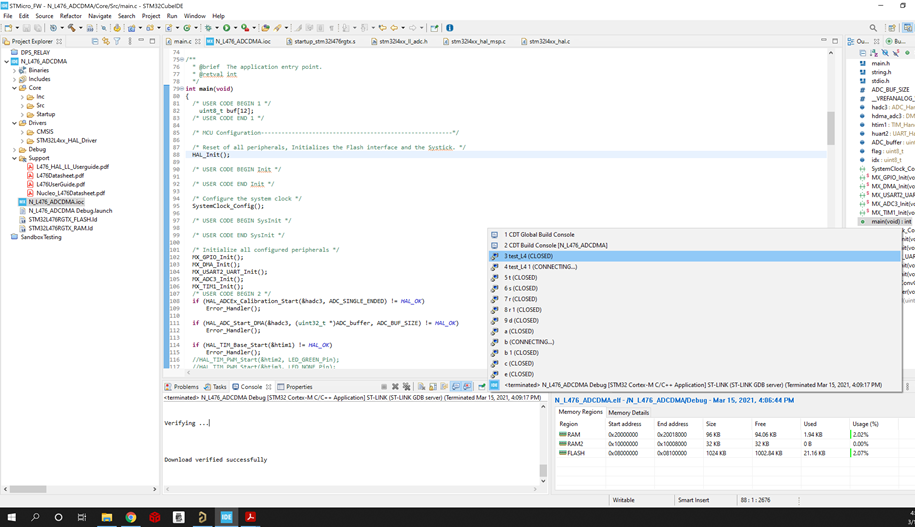Click Collapse All in Outline panel
915x527 pixels.
[x=863, y=53]
